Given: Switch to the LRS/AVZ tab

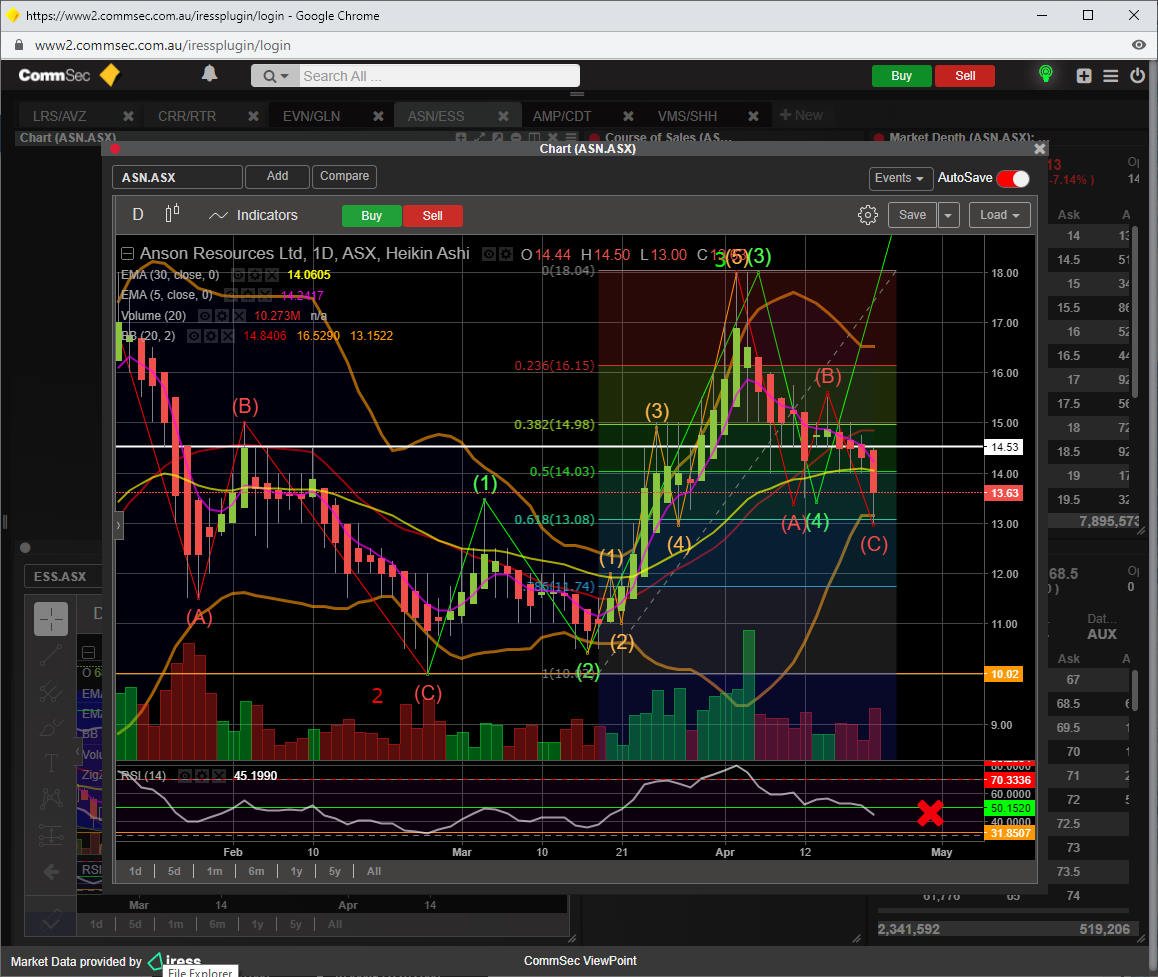Looking at the screenshot, I should (x=60, y=116).
